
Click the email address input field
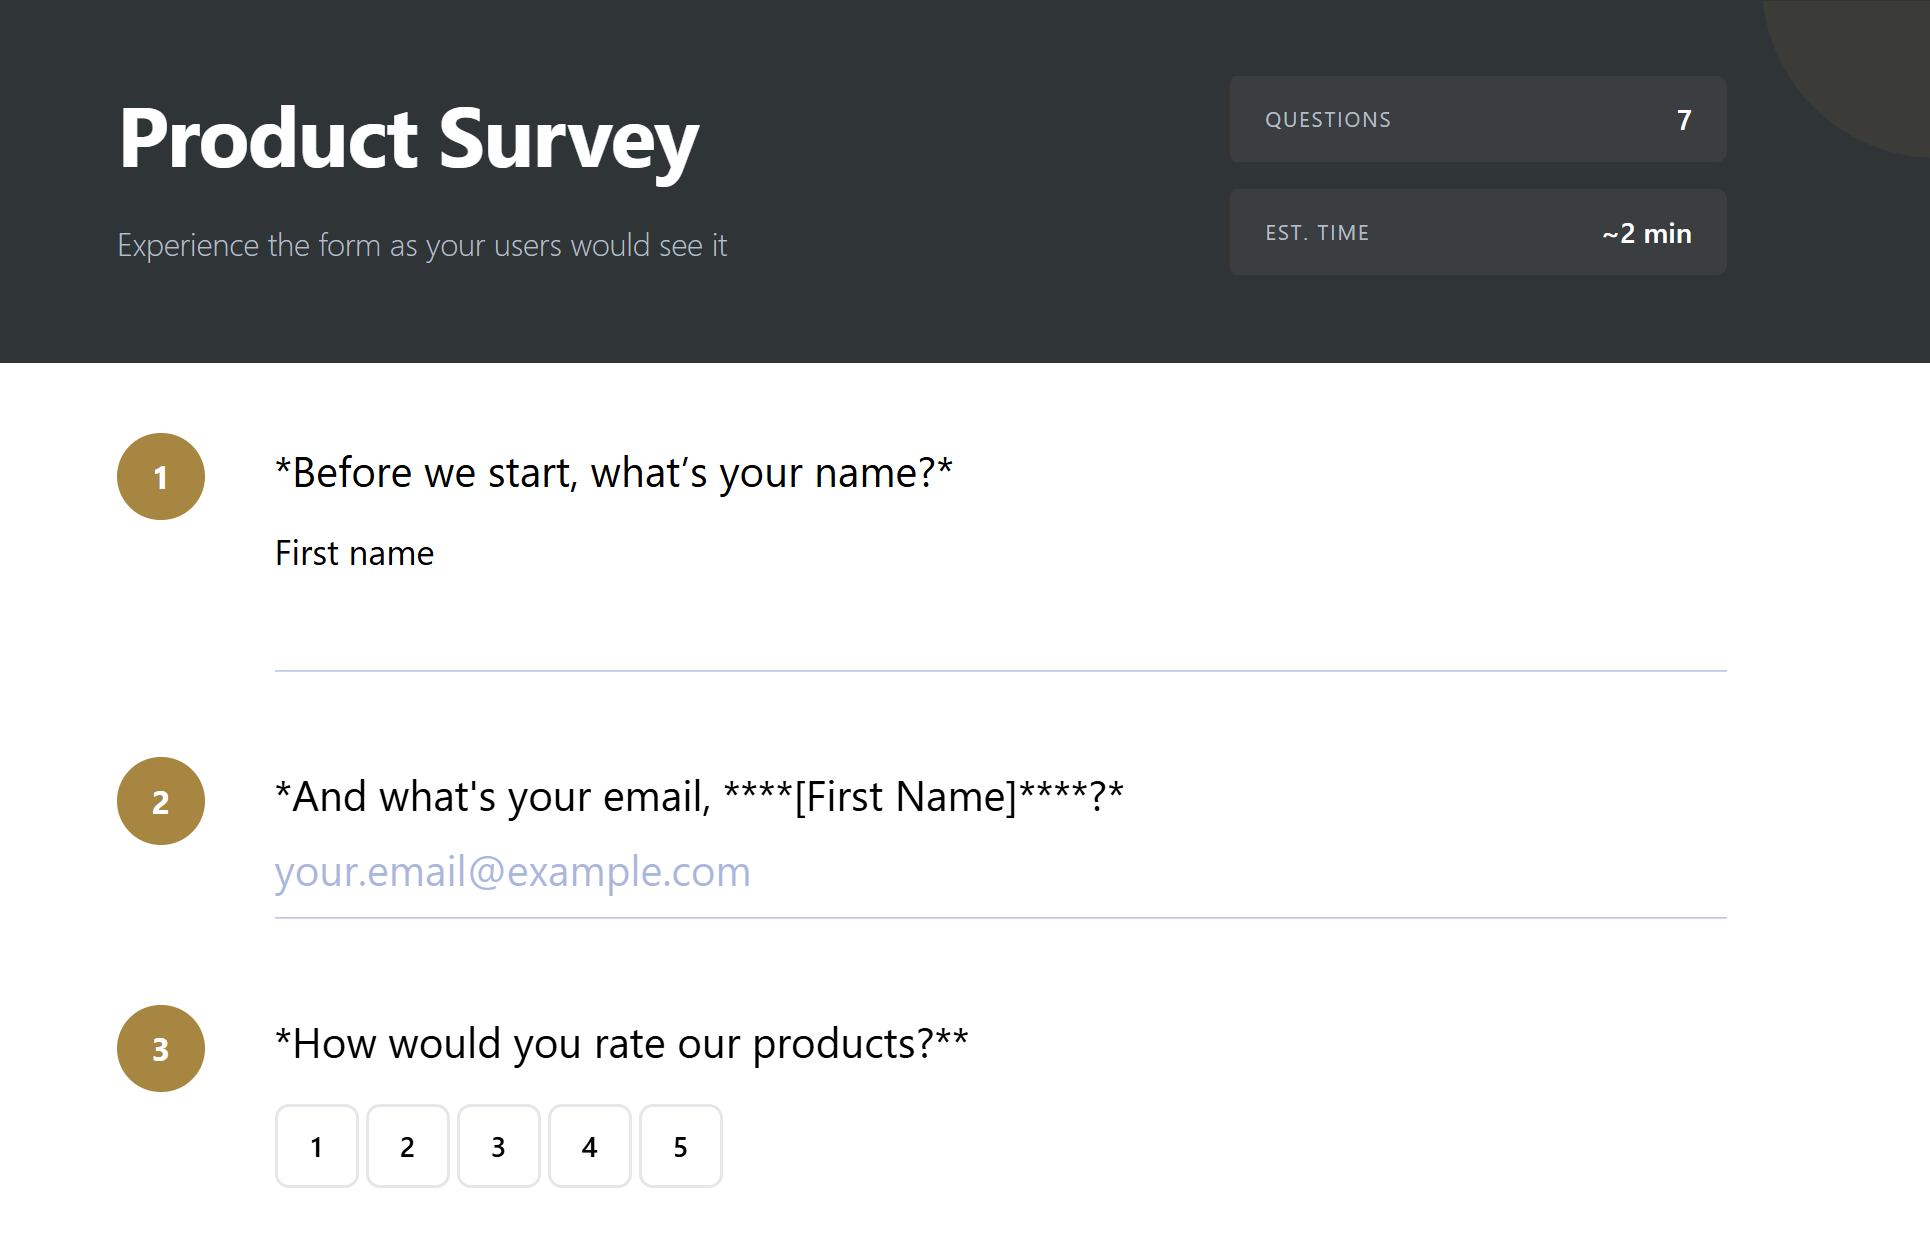pos(1000,873)
